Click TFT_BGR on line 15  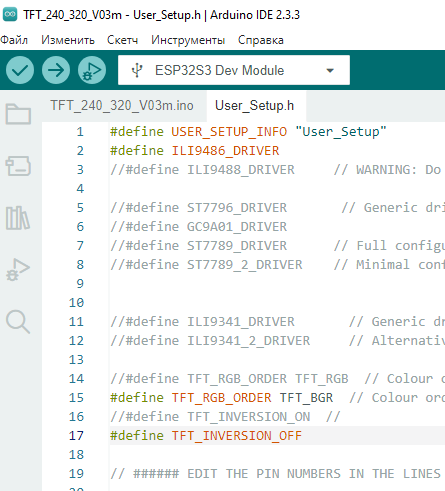pos(306,398)
